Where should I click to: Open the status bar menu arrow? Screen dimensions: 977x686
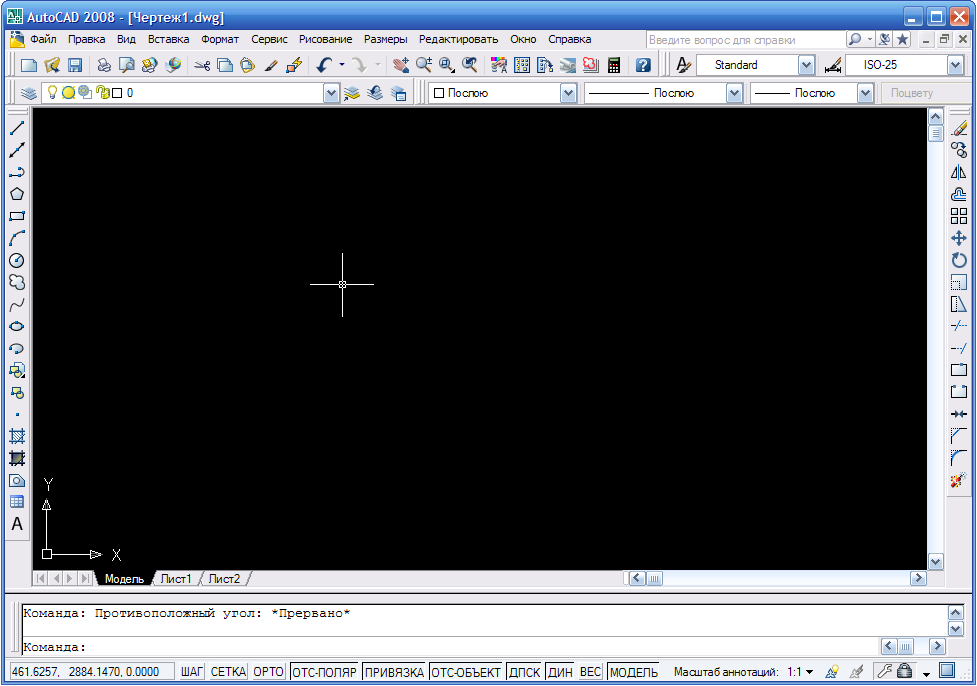[927, 674]
